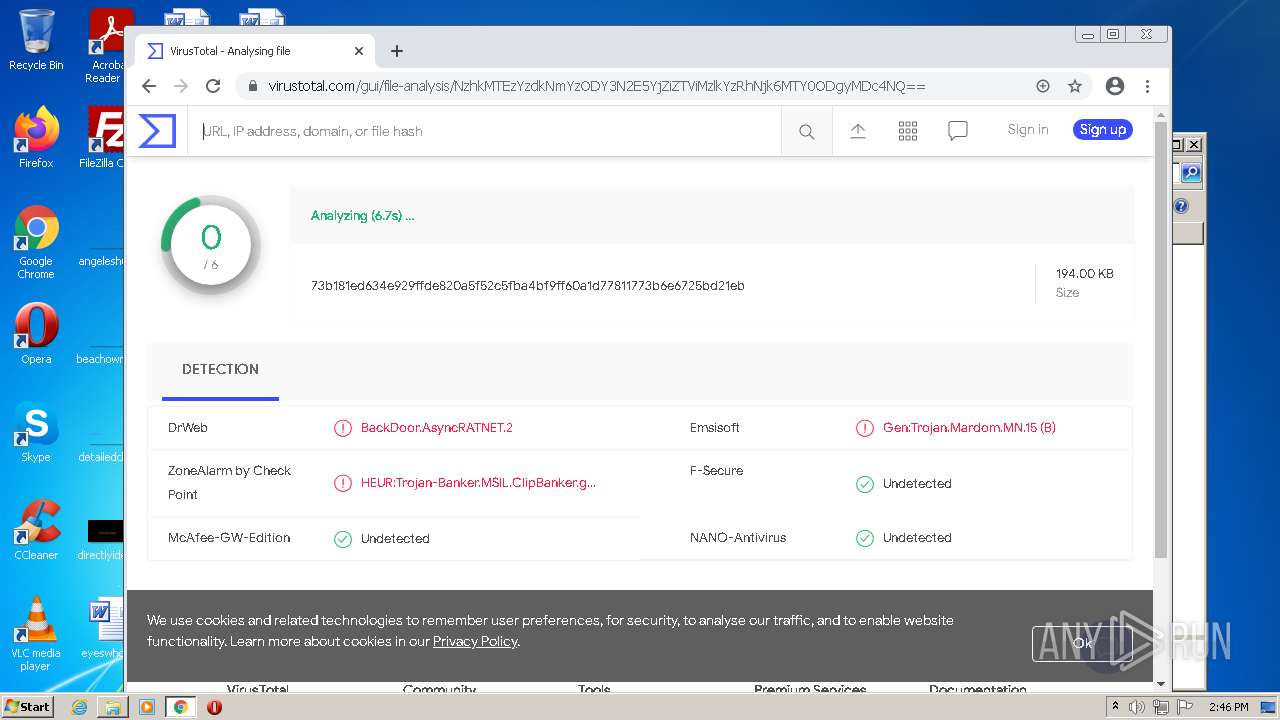The height and width of the screenshot is (720, 1280).
Task: Click Gen:Trojan.Mardom.MN.15 (B) detection result
Action: [969, 428]
